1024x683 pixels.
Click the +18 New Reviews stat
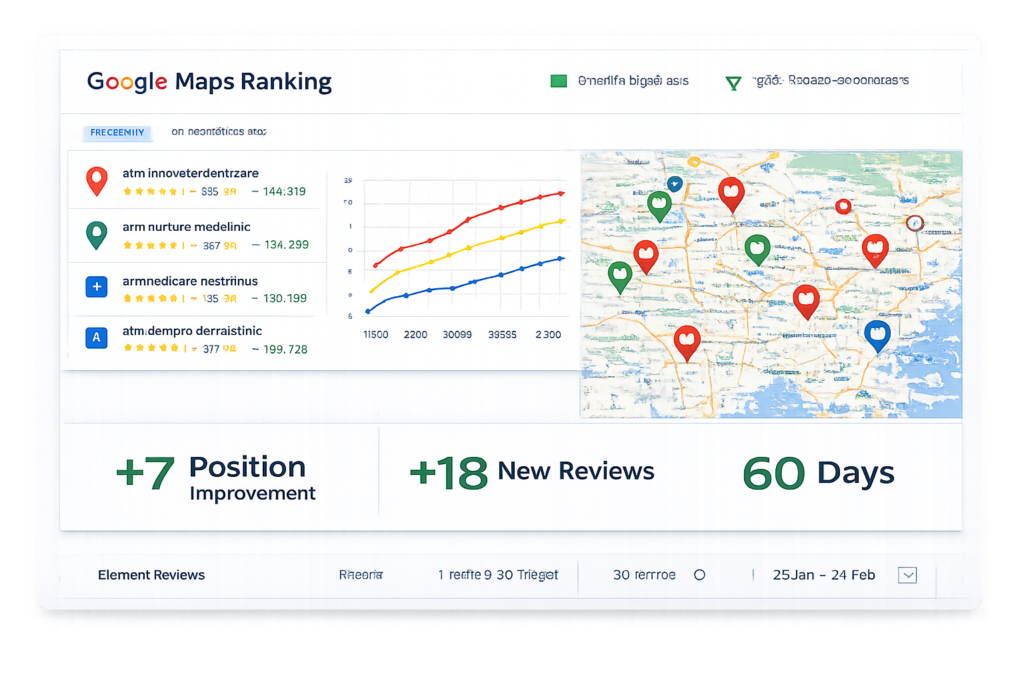[532, 472]
